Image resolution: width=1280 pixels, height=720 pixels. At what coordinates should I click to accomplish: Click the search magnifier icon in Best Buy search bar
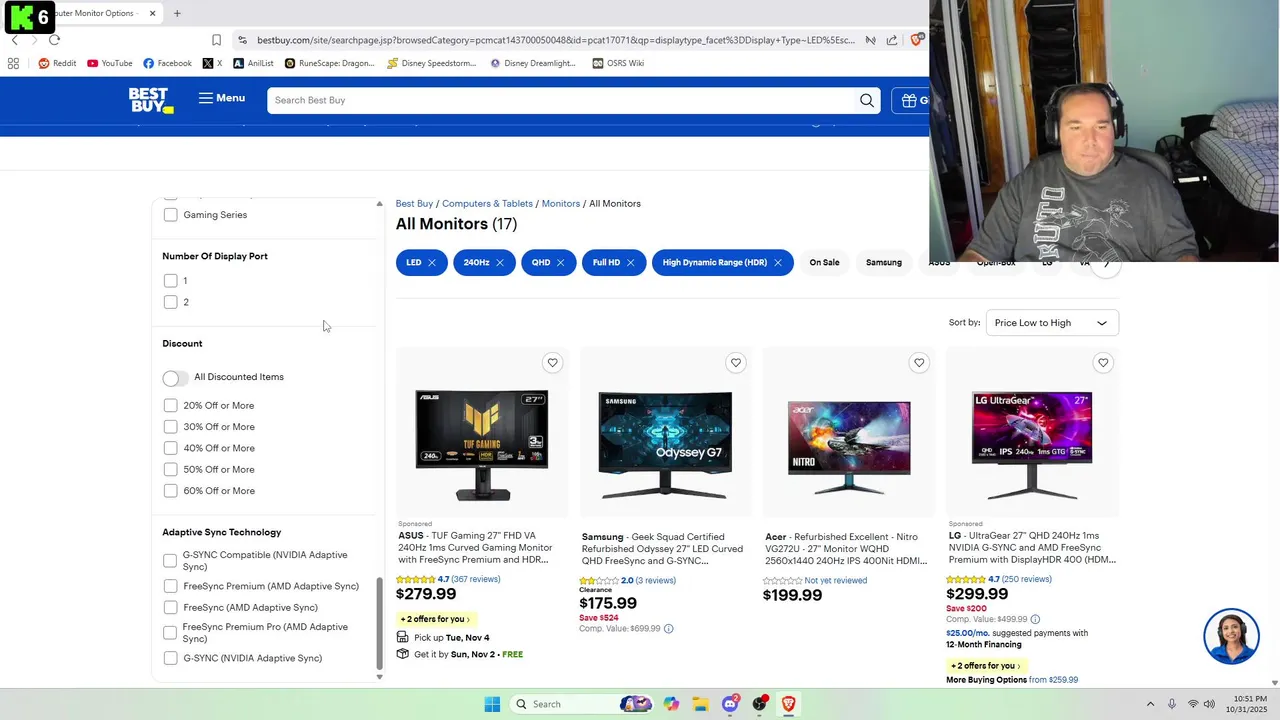pyautogui.click(x=867, y=100)
